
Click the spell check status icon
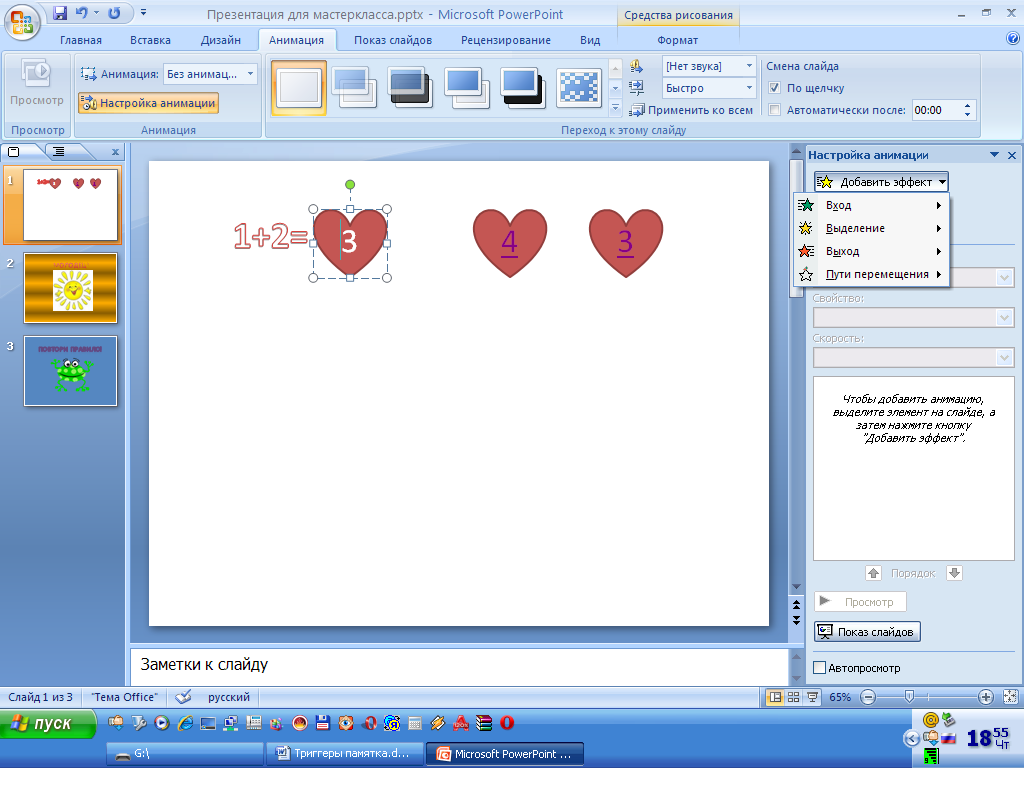pyautogui.click(x=184, y=697)
